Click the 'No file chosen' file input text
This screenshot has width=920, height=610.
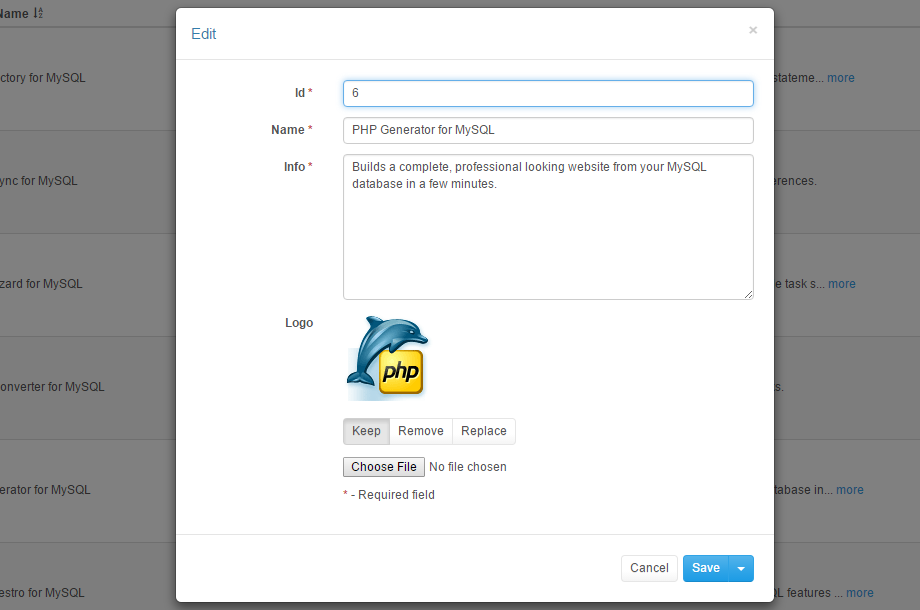click(x=467, y=467)
